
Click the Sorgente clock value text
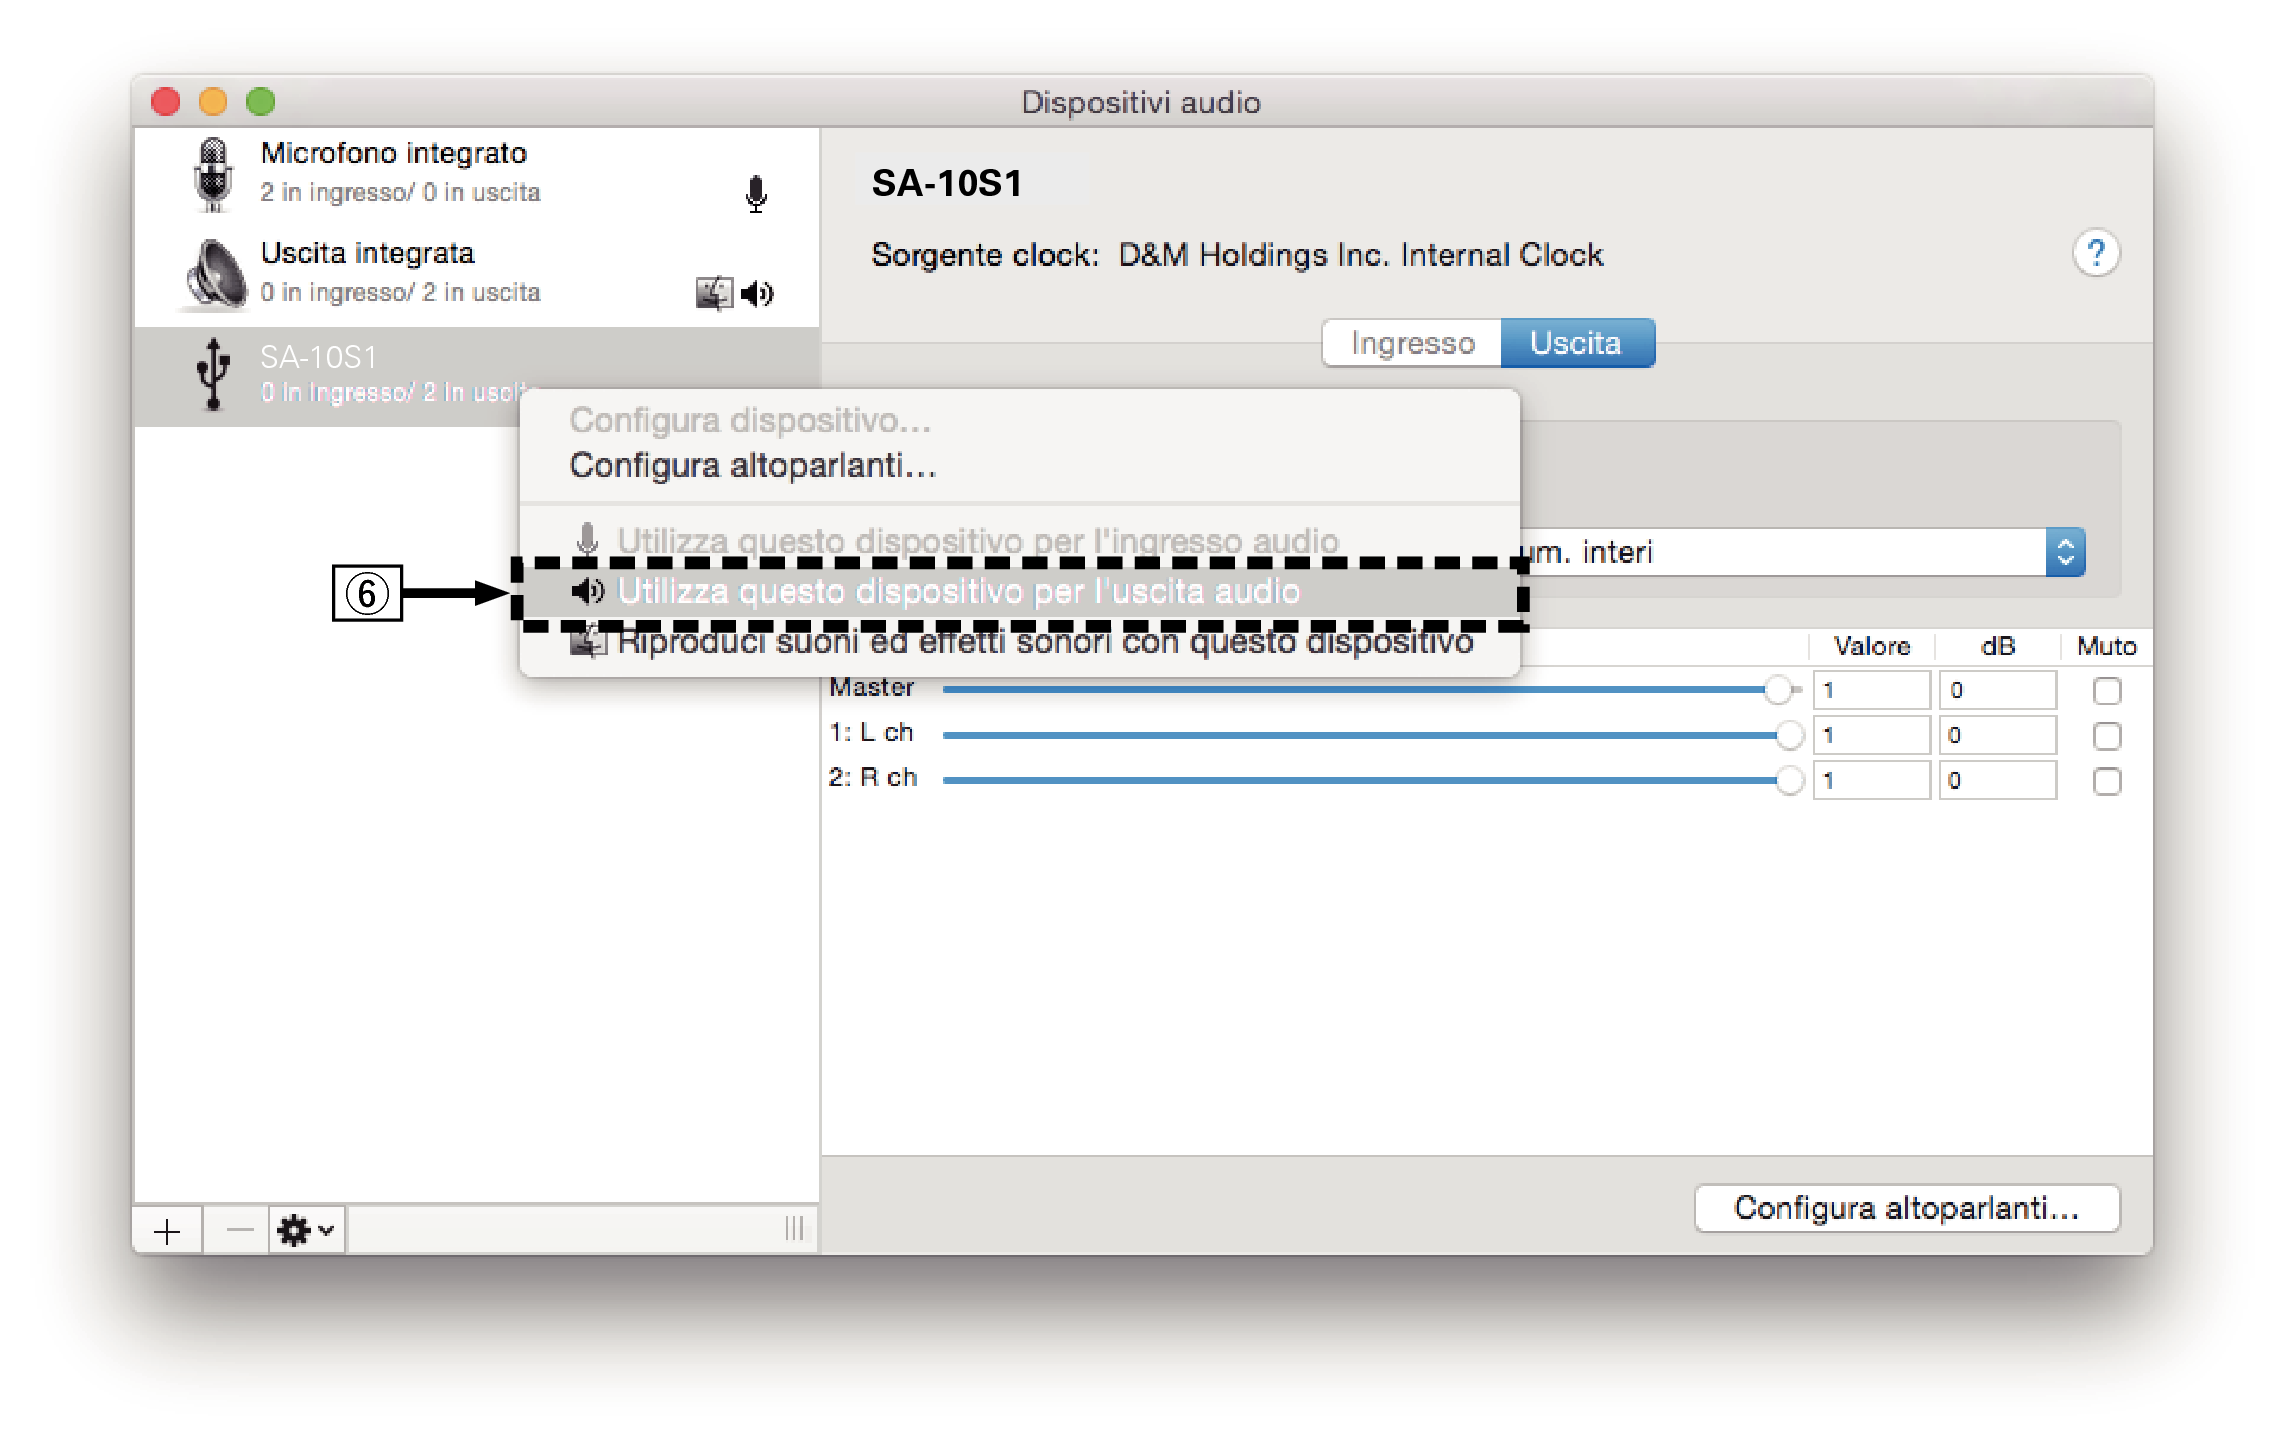[1360, 255]
